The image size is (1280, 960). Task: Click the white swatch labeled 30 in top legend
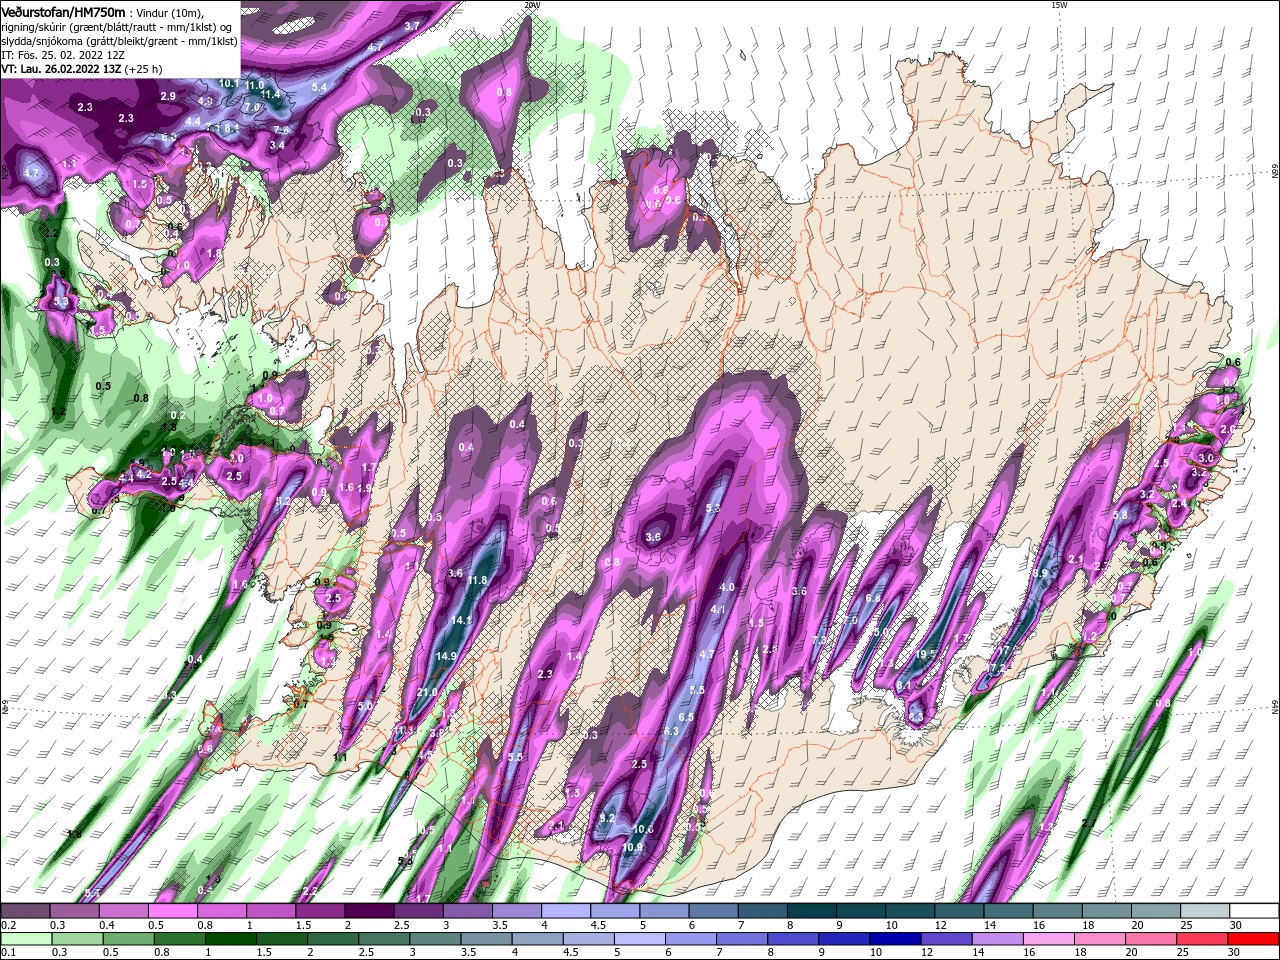pyautogui.click(x=1255, y=911)
